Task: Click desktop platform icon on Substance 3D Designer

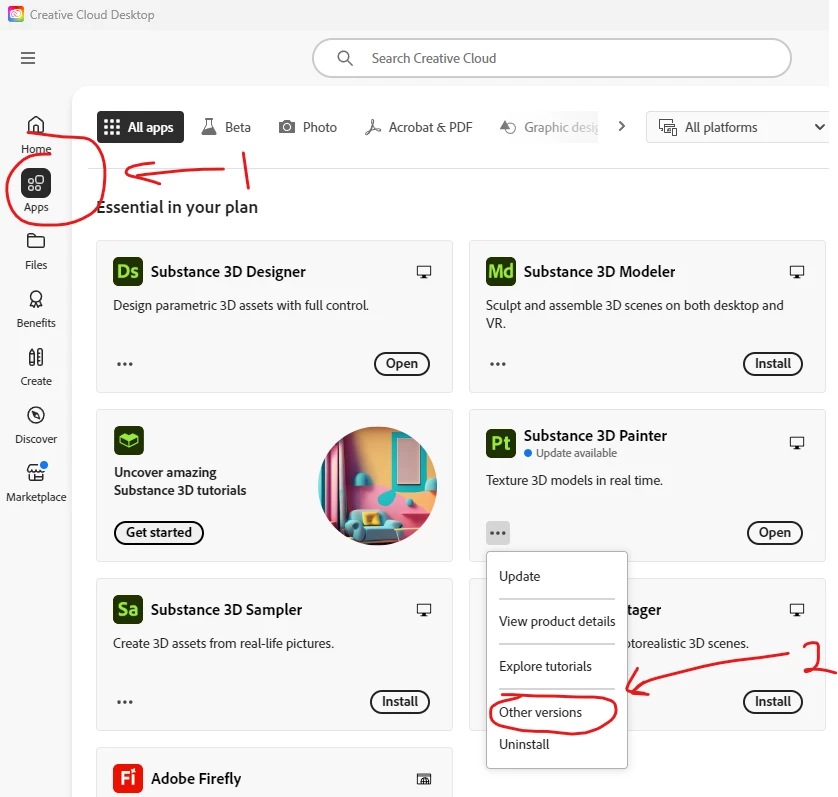Action: [x=424, y=272]
